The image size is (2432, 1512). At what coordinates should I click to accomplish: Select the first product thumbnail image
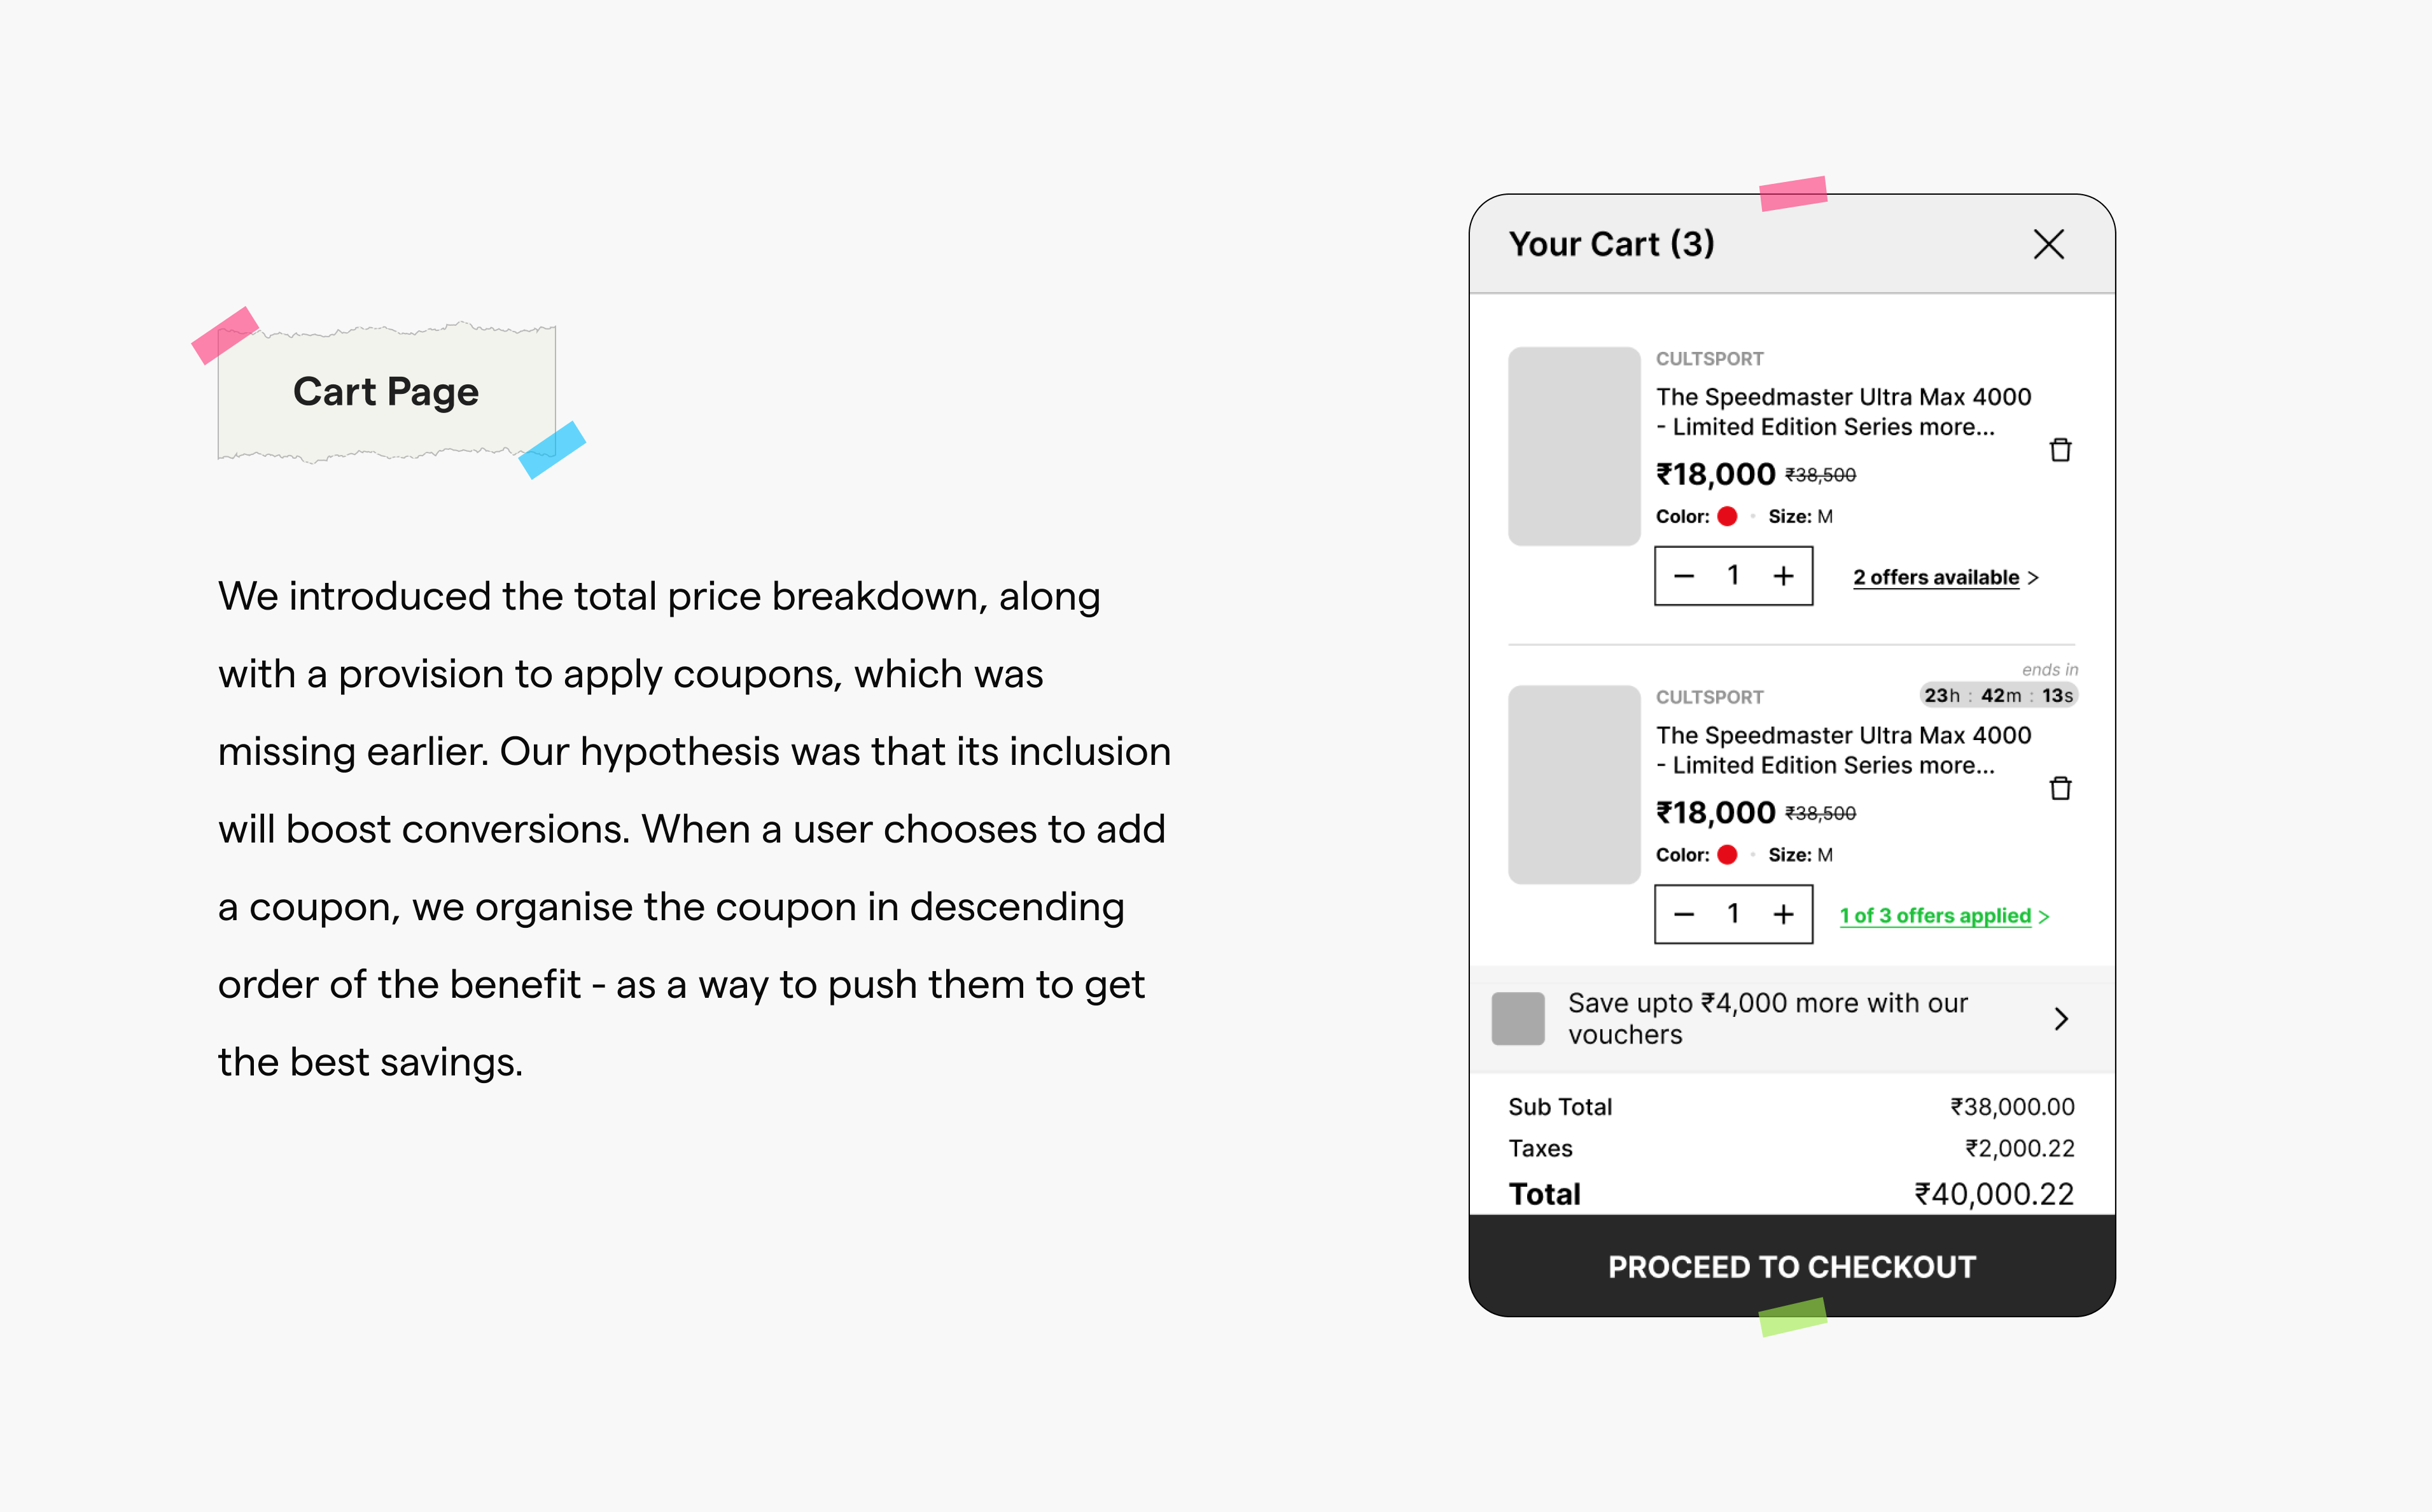[x=1573, y=446]
